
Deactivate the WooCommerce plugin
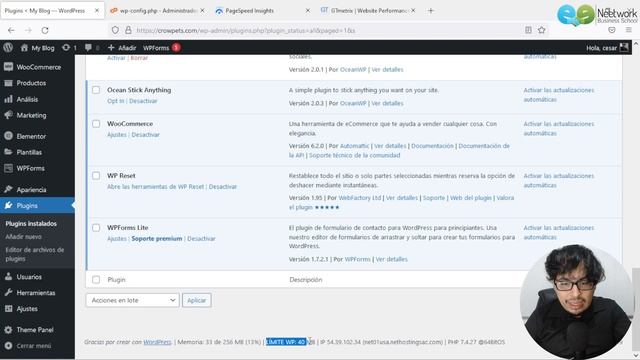tap(145, 135)
